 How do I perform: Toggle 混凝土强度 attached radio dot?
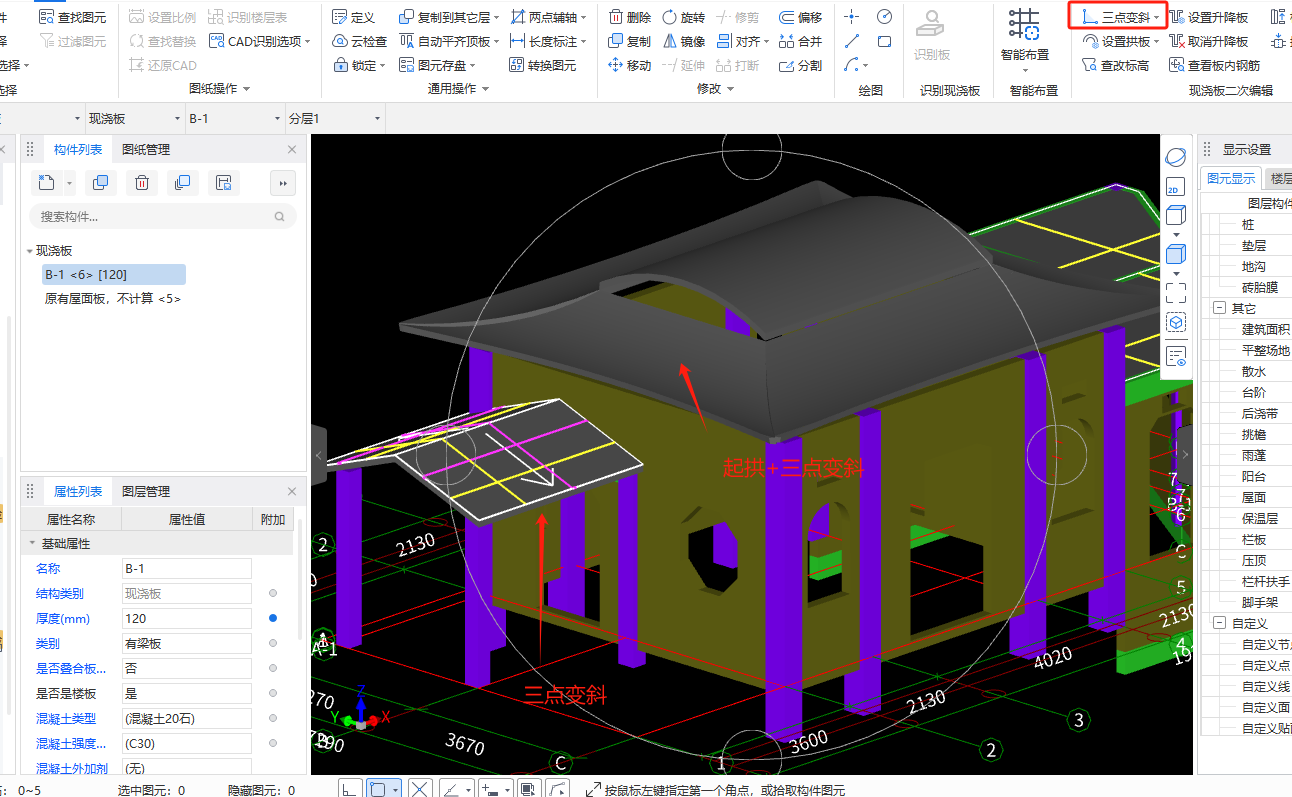(x=273, y=743)
